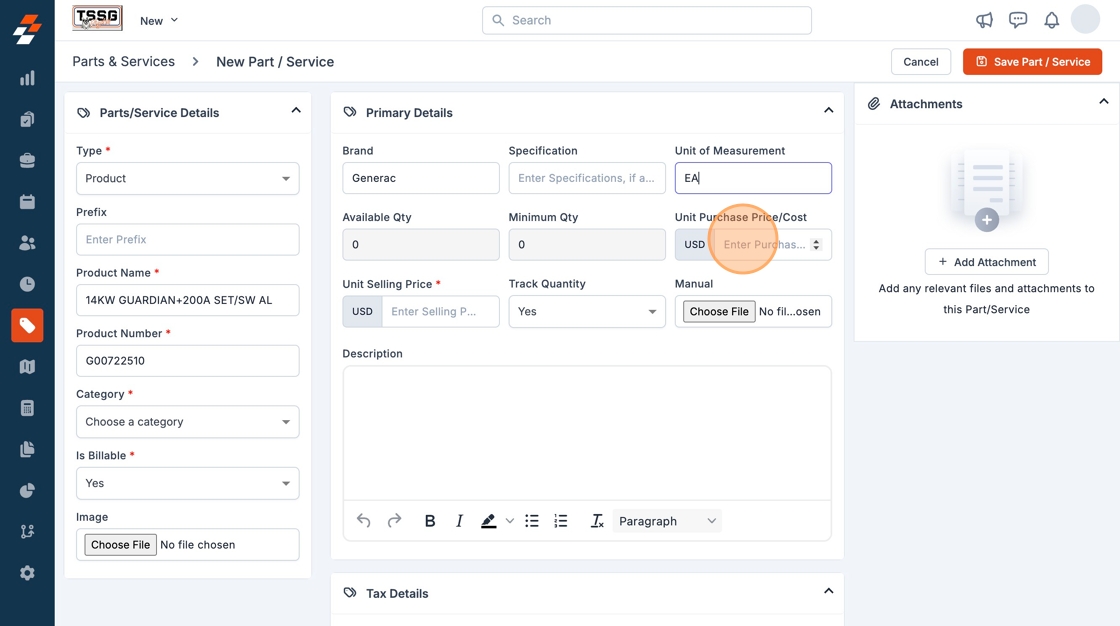Viewport: 1120px width, 626px height.
Task: Open the New menu in header
Action: pyautogui.click(x=159, y=20)
